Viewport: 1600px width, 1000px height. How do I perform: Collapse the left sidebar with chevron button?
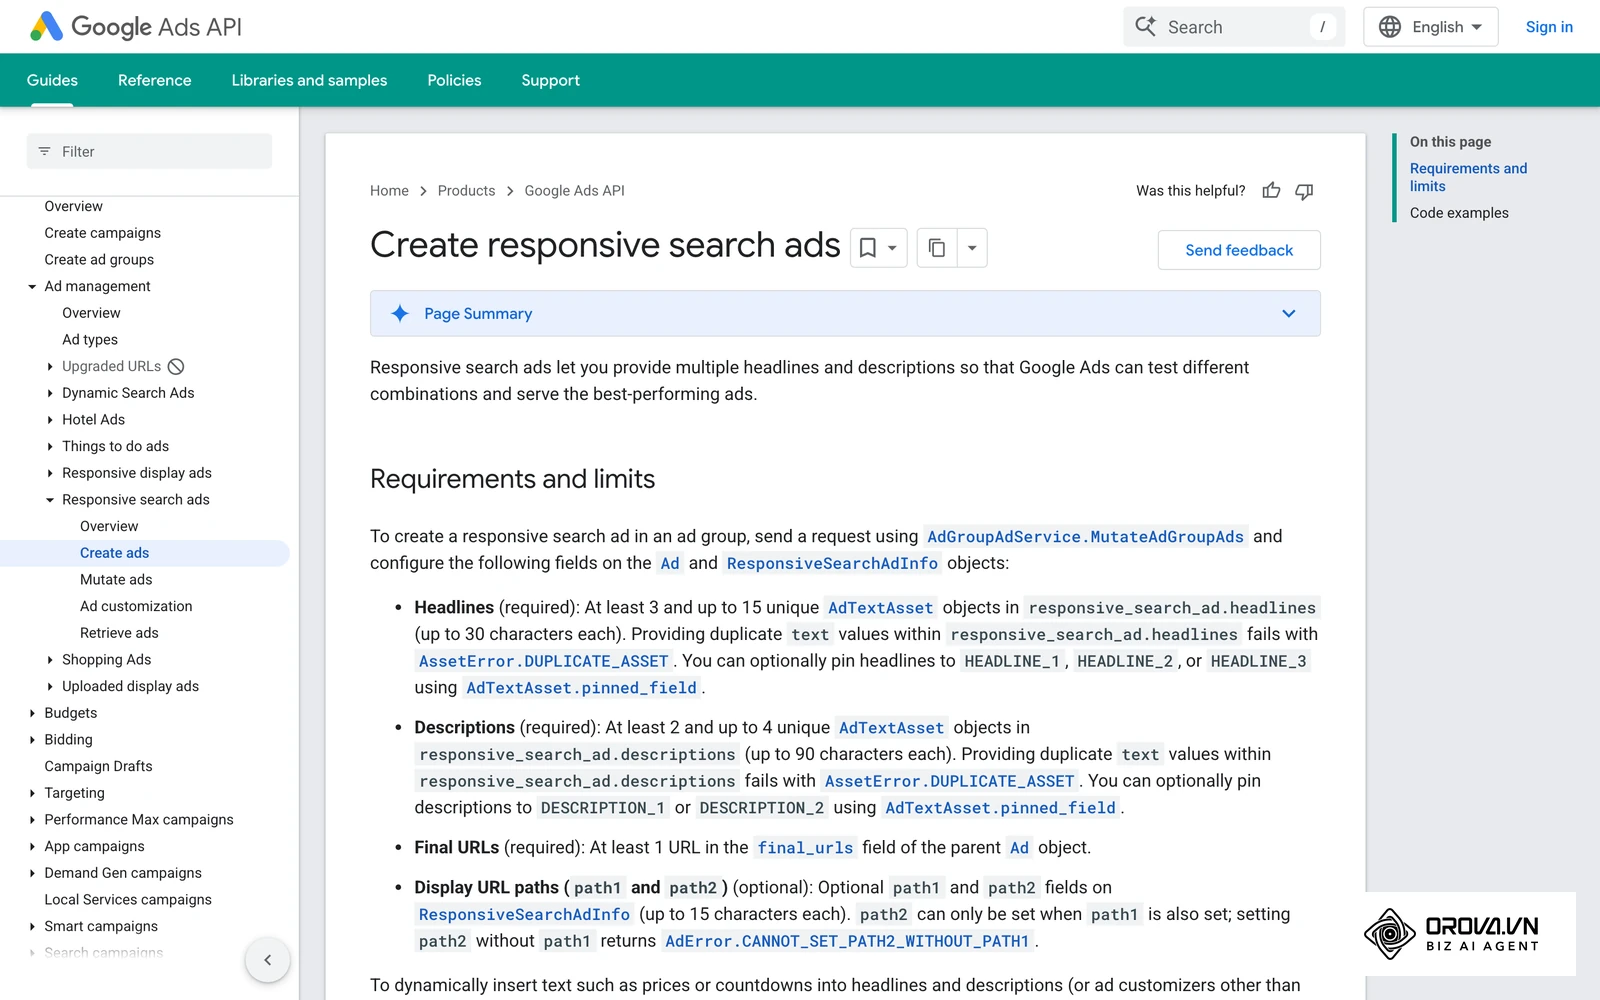coord(267,960)
